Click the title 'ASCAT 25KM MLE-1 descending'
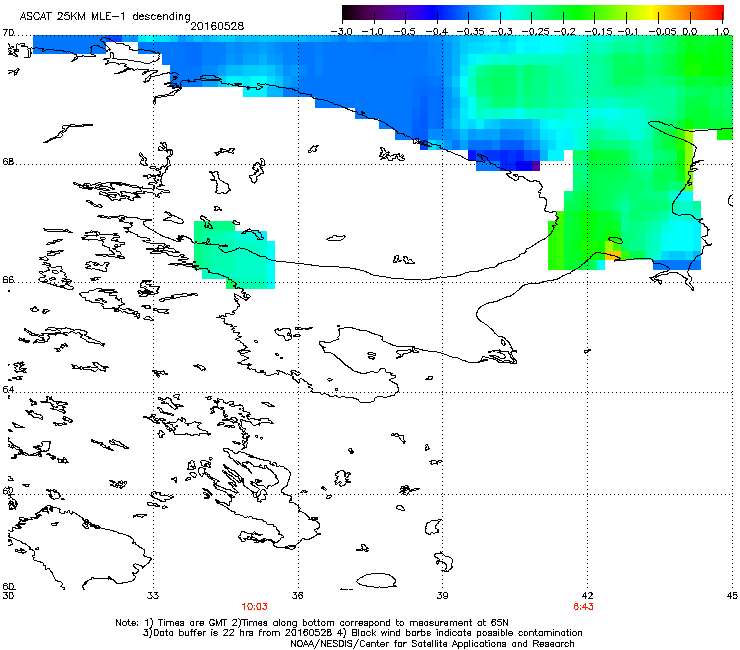Image resolution: width=740 pixels, height=650 pixels. (105, 16)
